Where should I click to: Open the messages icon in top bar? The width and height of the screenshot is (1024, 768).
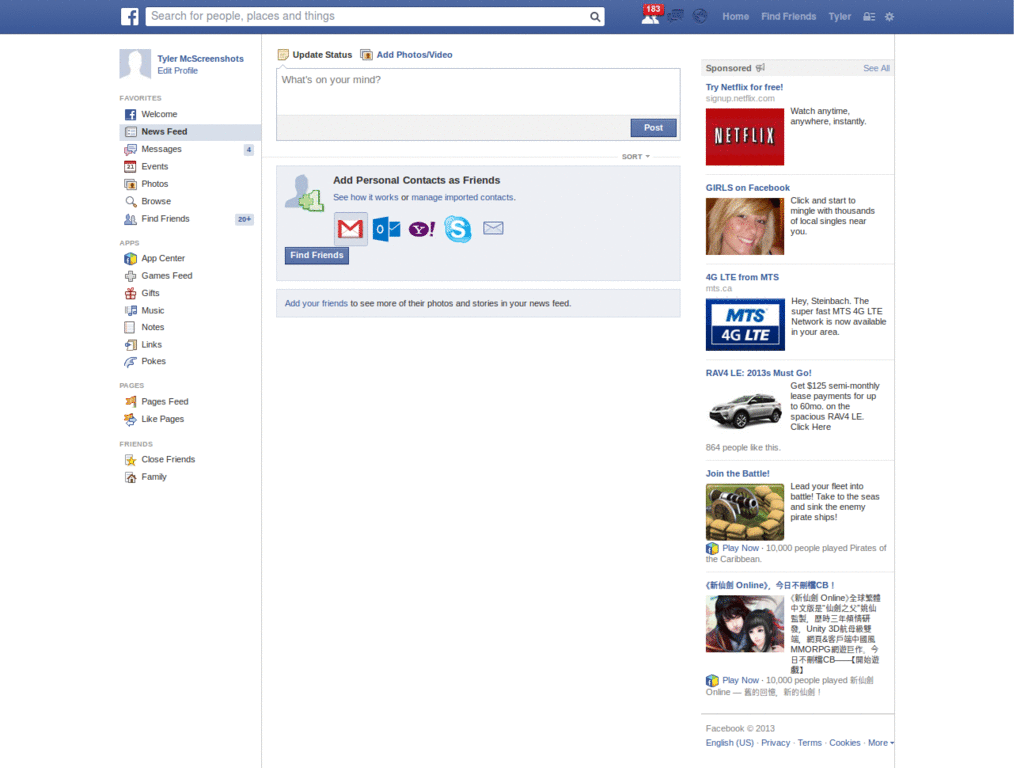[675, 16]
